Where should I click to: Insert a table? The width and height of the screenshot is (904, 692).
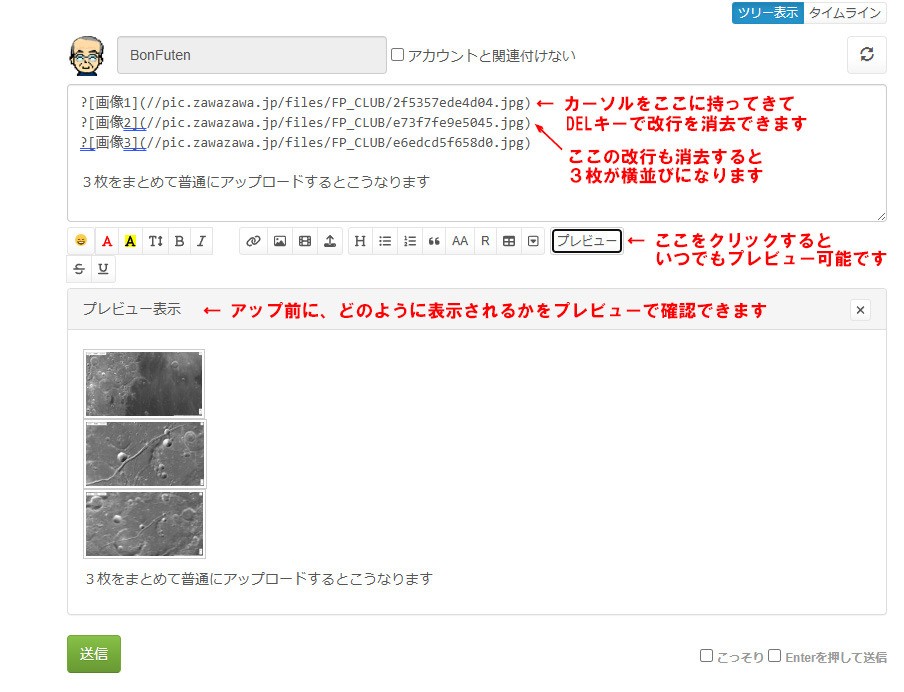[x=509, y=241]
